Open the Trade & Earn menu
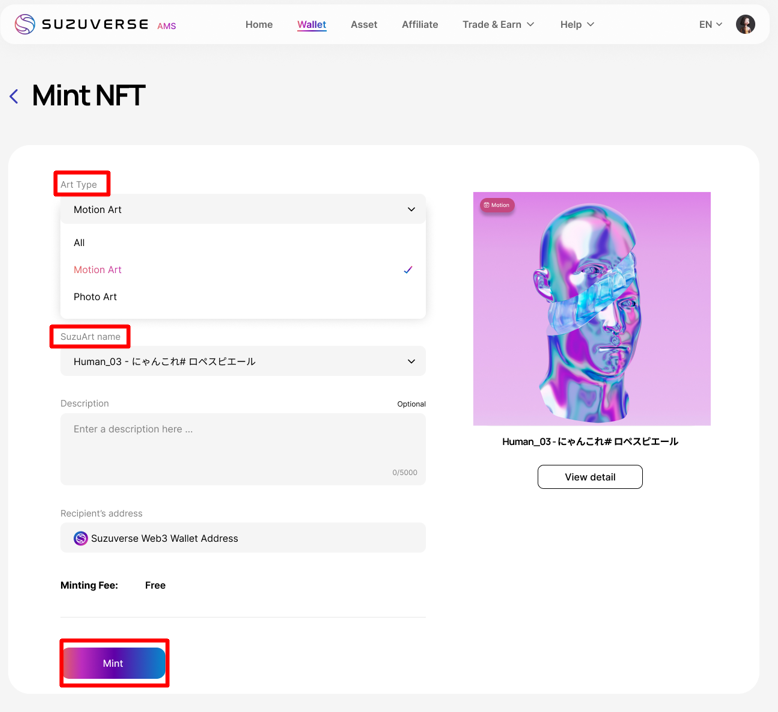778x712 pixels. [x=498, y=24]
